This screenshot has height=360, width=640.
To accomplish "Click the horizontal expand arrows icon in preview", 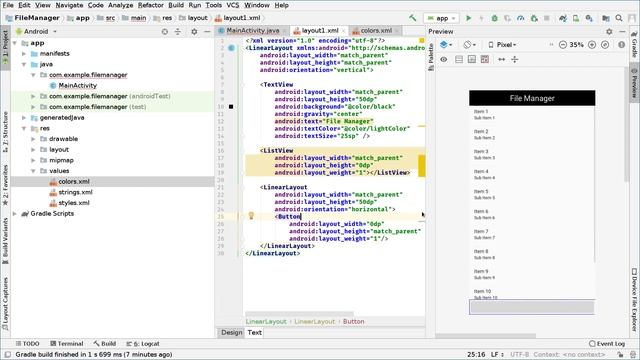I will click(x=502, y=60).
